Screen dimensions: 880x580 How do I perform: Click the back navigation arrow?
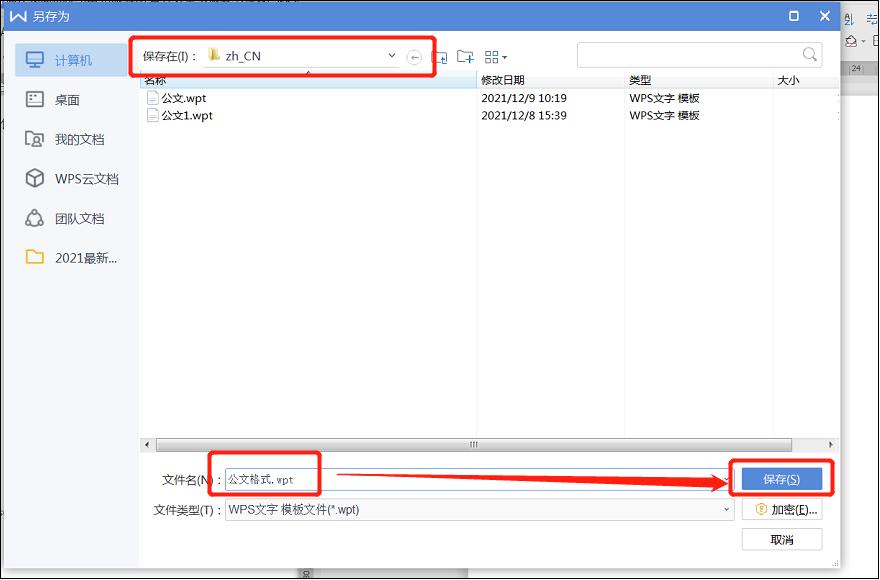click(413, 57)
